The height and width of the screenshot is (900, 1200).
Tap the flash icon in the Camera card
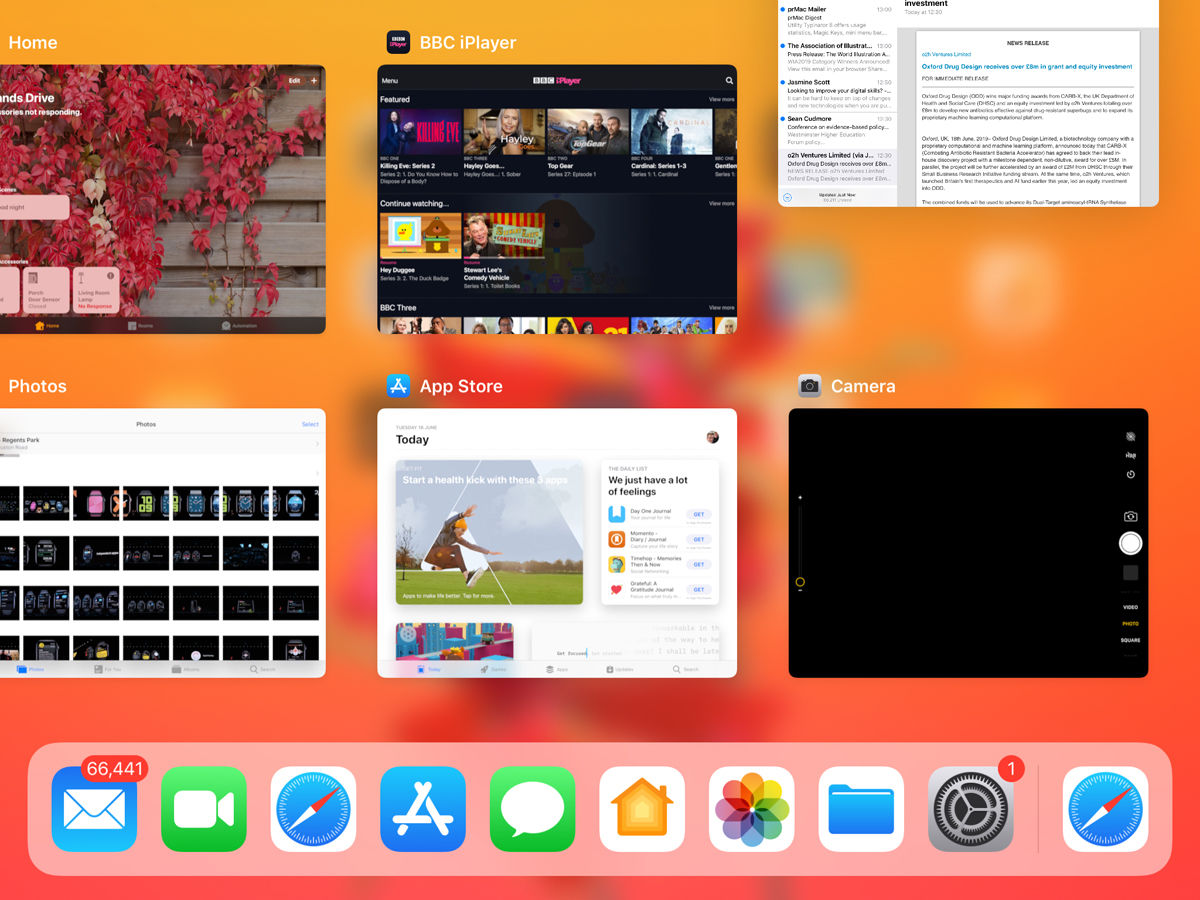pyautogui.click(x=1131, y=436)
